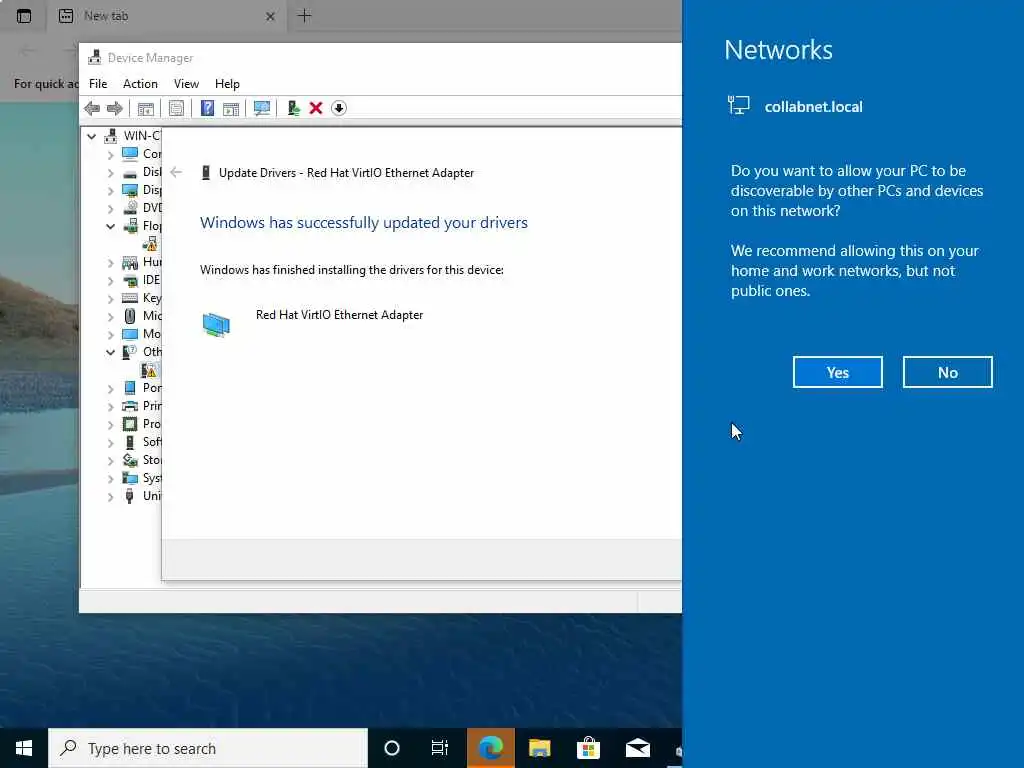Image resolution: width=1024 pixels, height=768 pixels.
Task: Click Scan for hardware changes monitor icon
Action: point(262,108)
